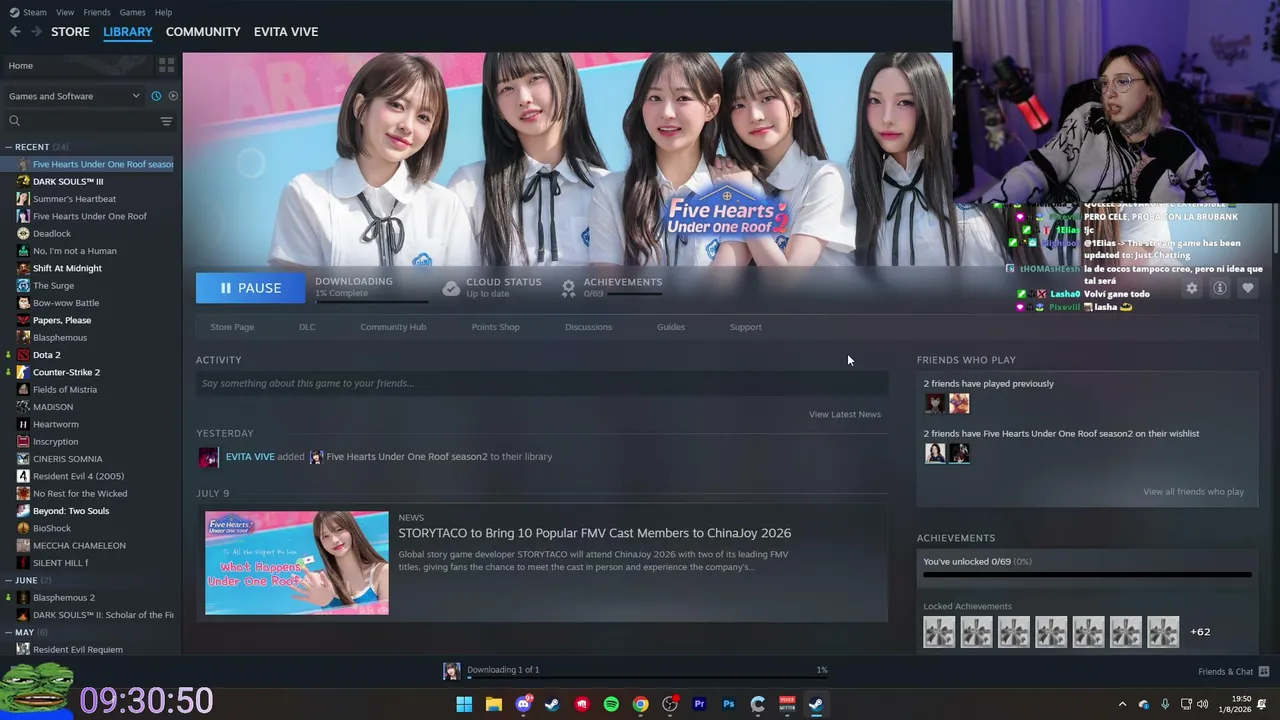Image resolution: width=1280 pixels, height=720 pixels.
Task: Select Dota 2 in the library list
Action: pos(46,355)
